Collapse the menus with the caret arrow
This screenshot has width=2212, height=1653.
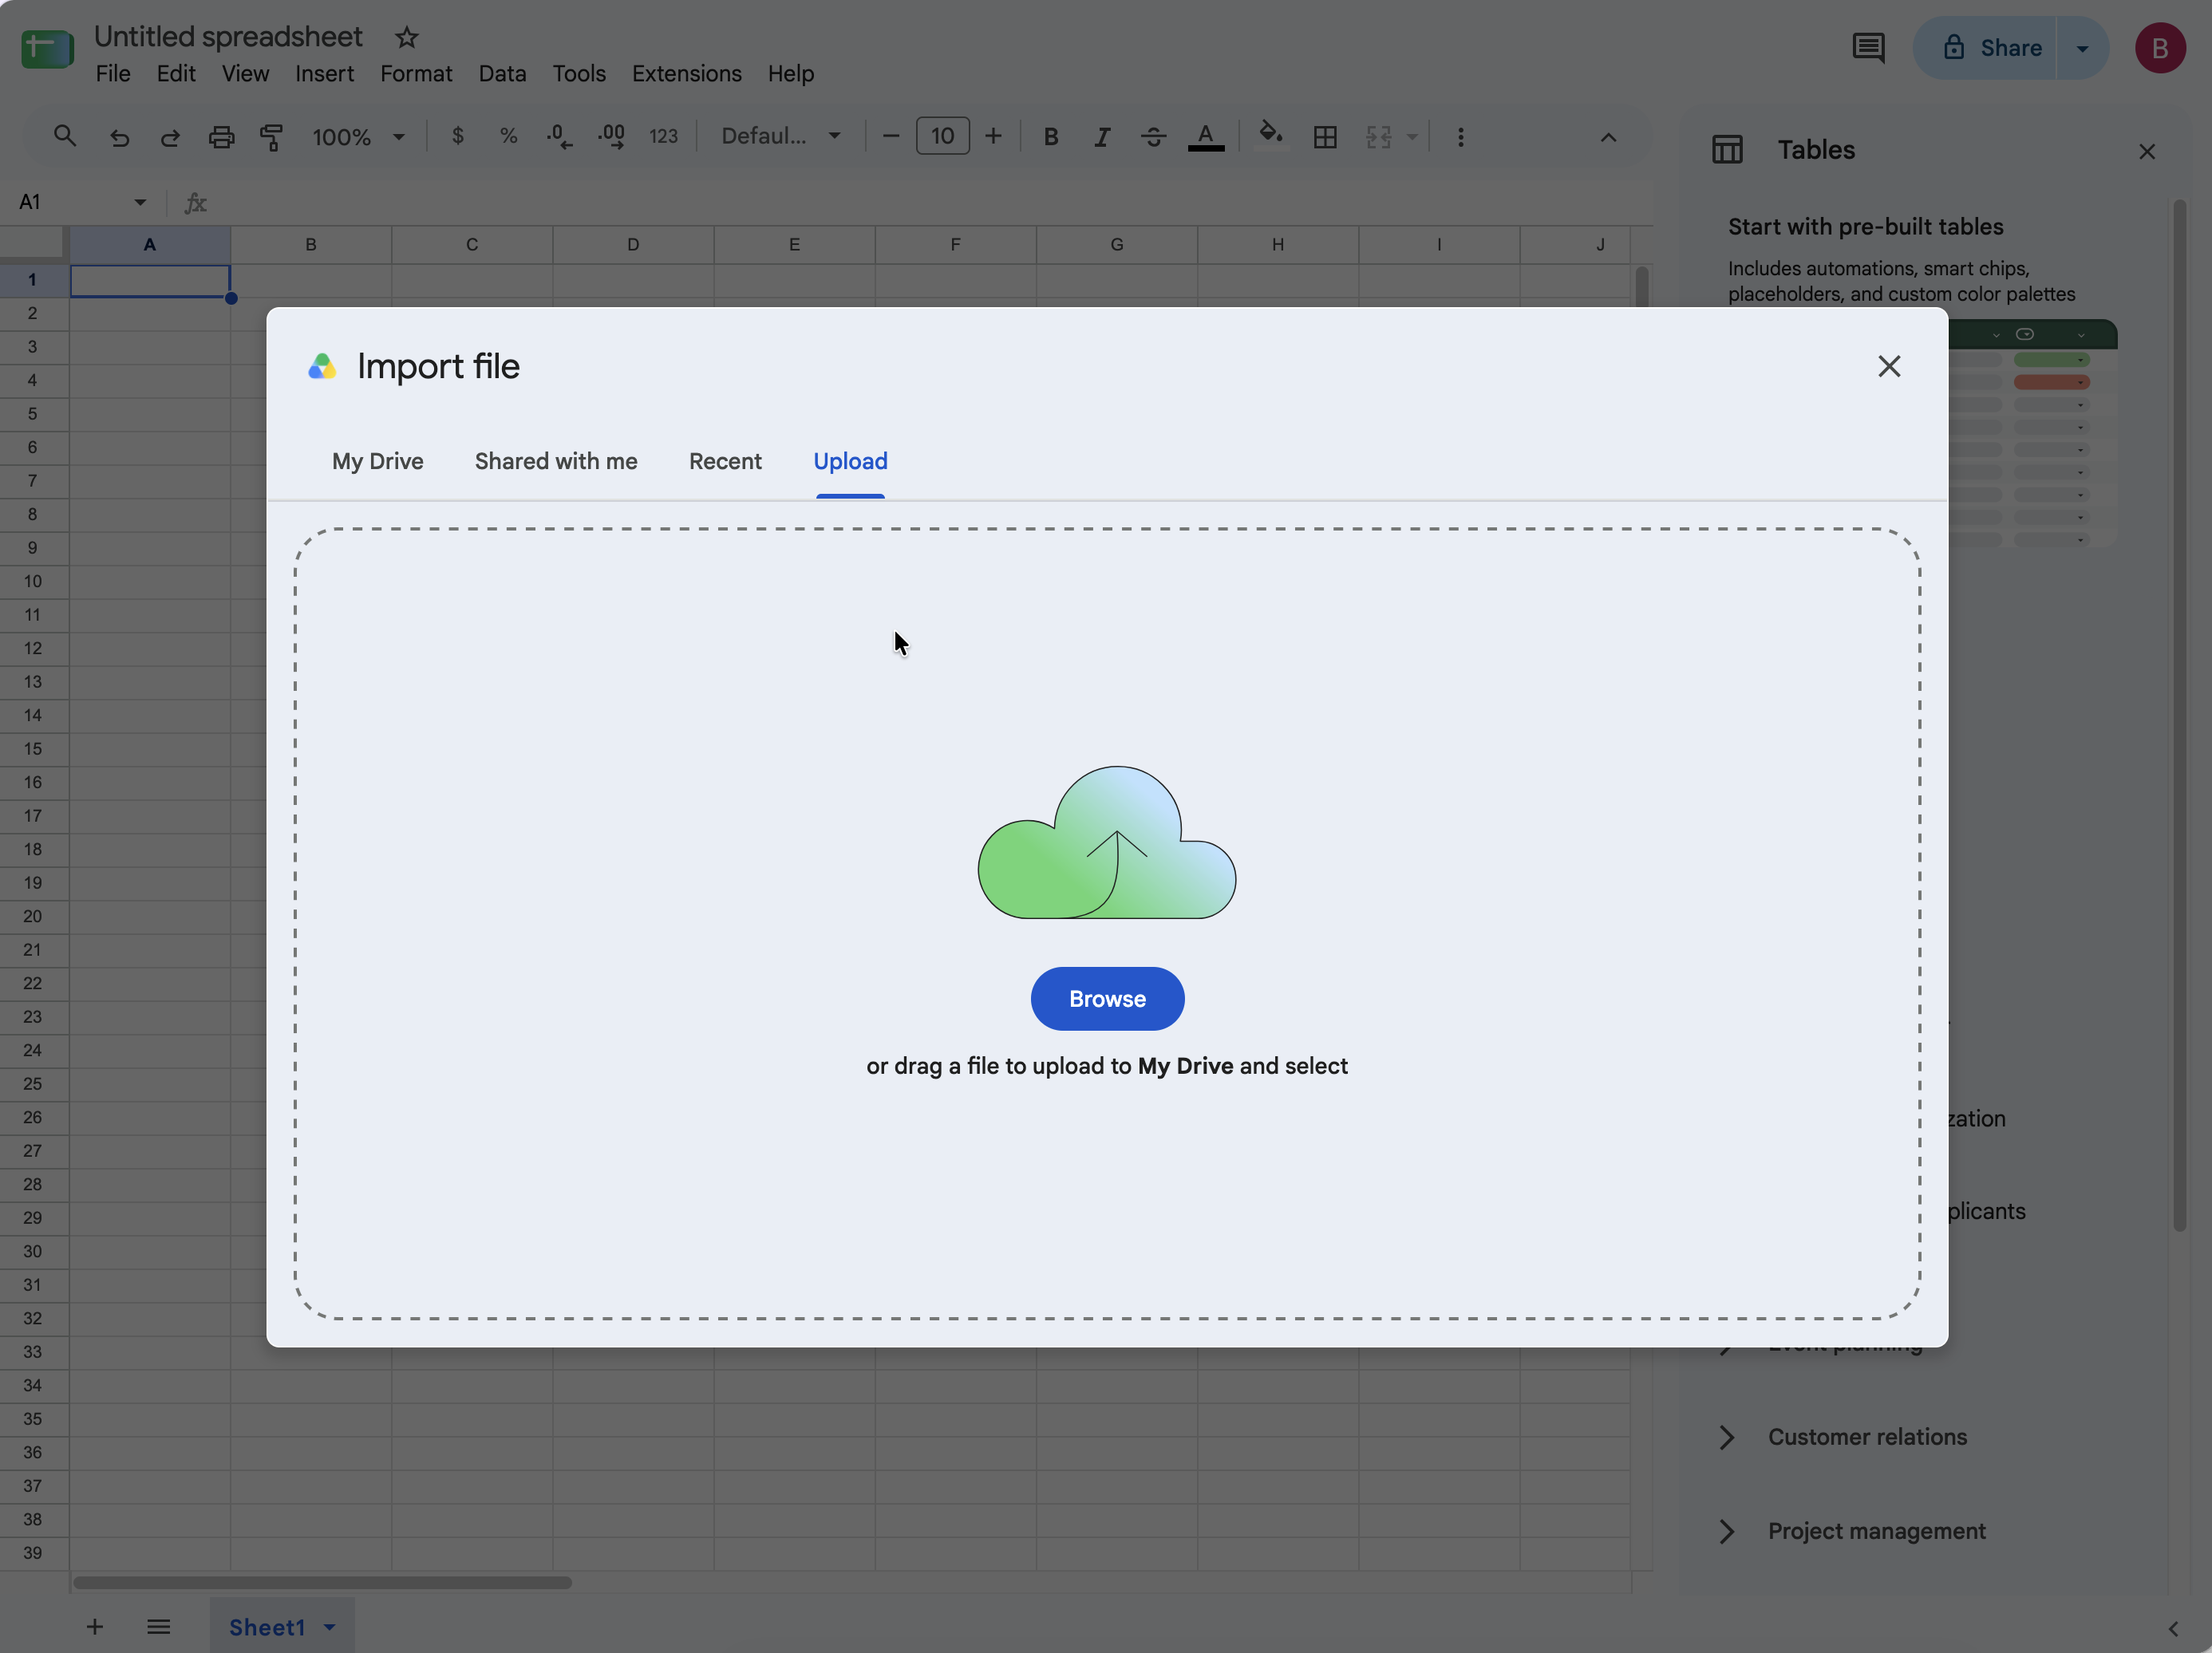coord(1608,137)
